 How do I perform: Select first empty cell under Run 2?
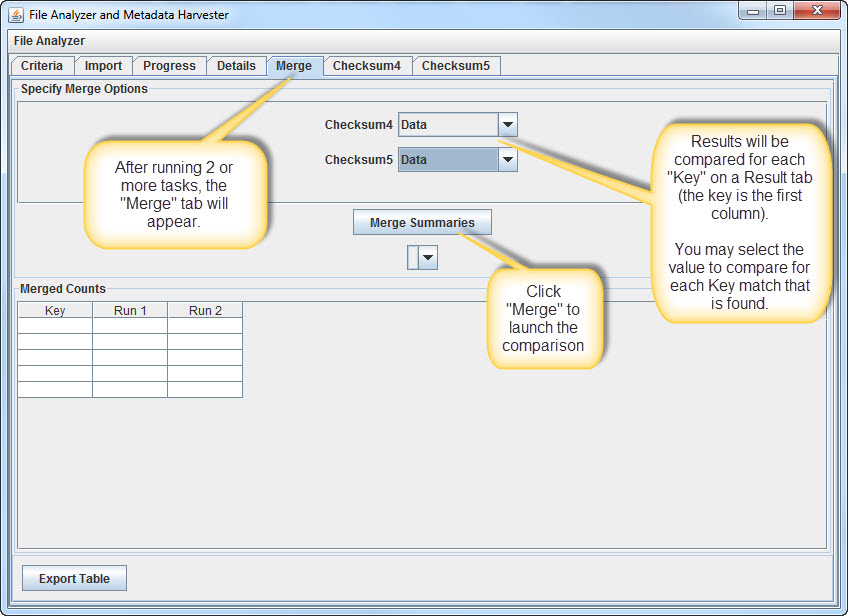(205, 326)
